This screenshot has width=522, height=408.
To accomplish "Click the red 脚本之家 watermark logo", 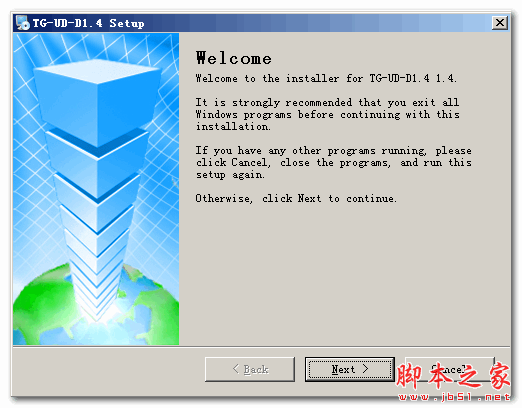I will tap(453, 376).
